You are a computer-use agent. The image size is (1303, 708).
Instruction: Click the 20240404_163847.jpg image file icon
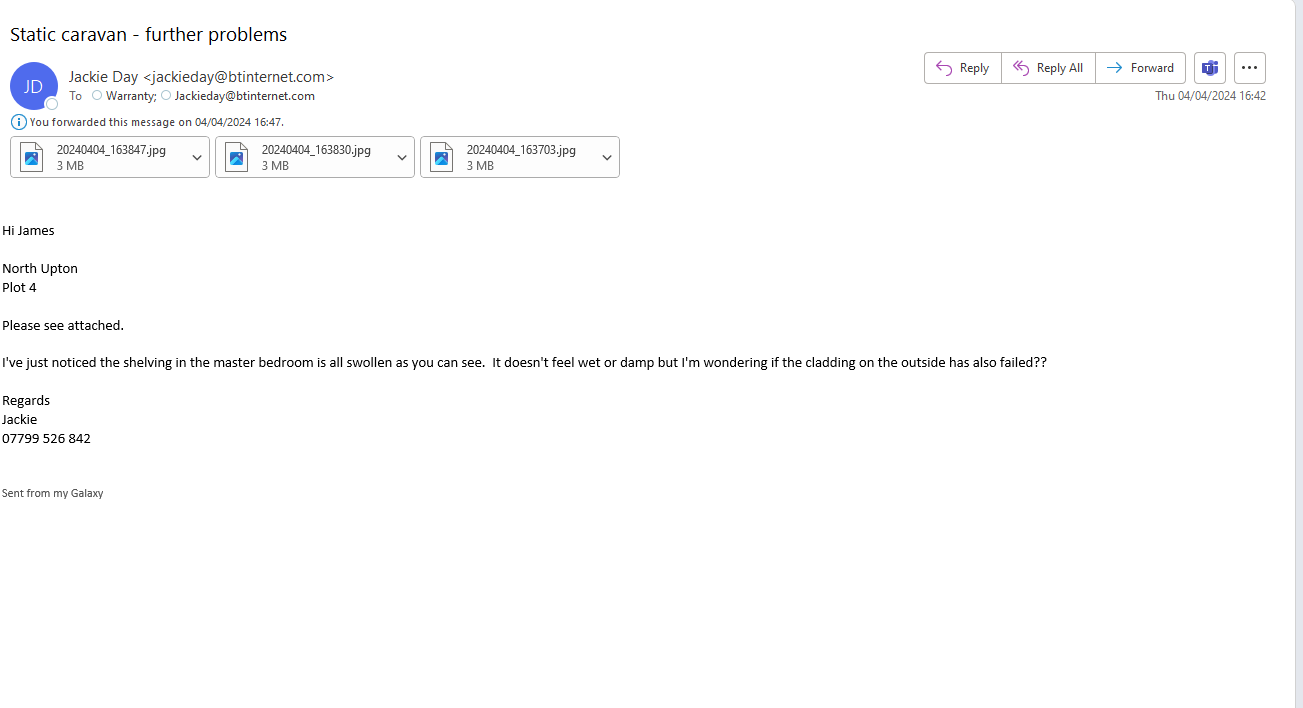pos(33,157)
